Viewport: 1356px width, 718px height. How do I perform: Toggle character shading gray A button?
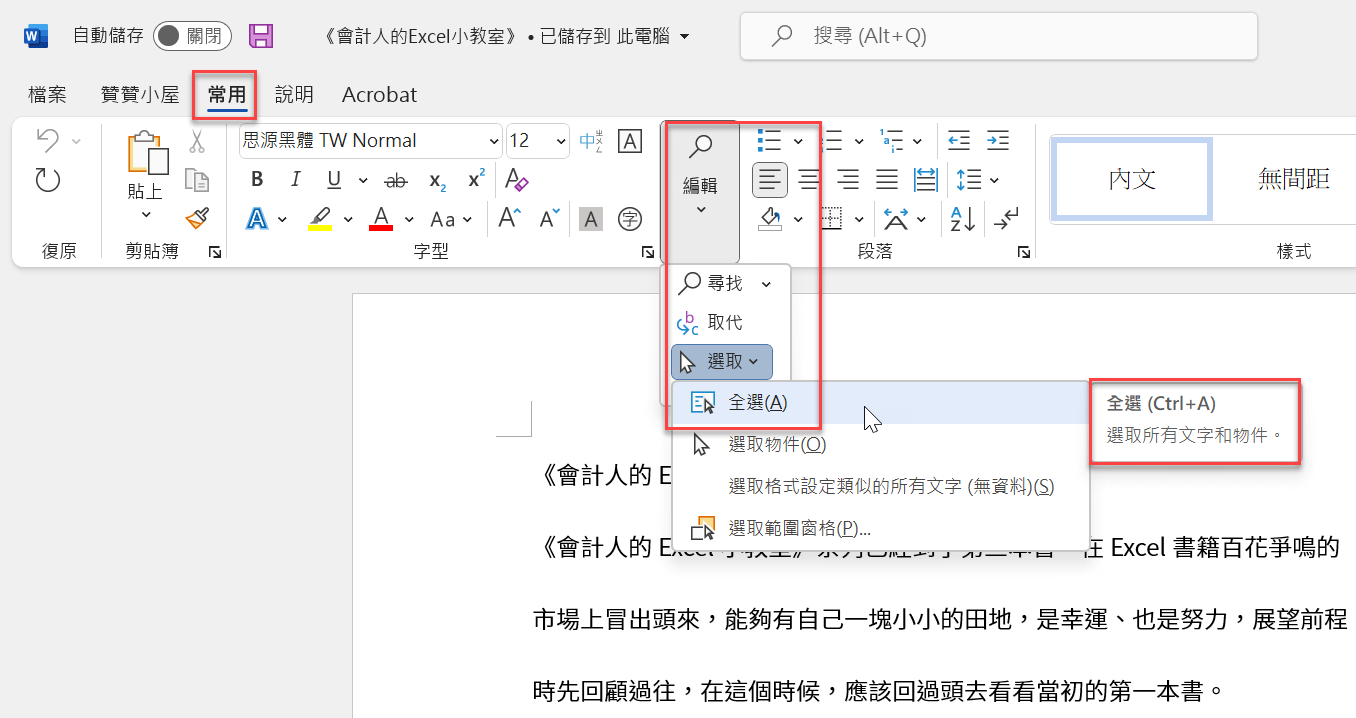[591, 218]
